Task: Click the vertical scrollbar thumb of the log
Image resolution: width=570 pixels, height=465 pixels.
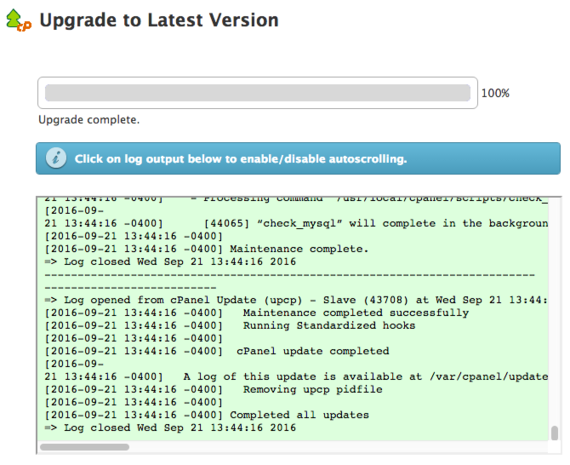Action: pyautogui.click(x=554, y=433)
